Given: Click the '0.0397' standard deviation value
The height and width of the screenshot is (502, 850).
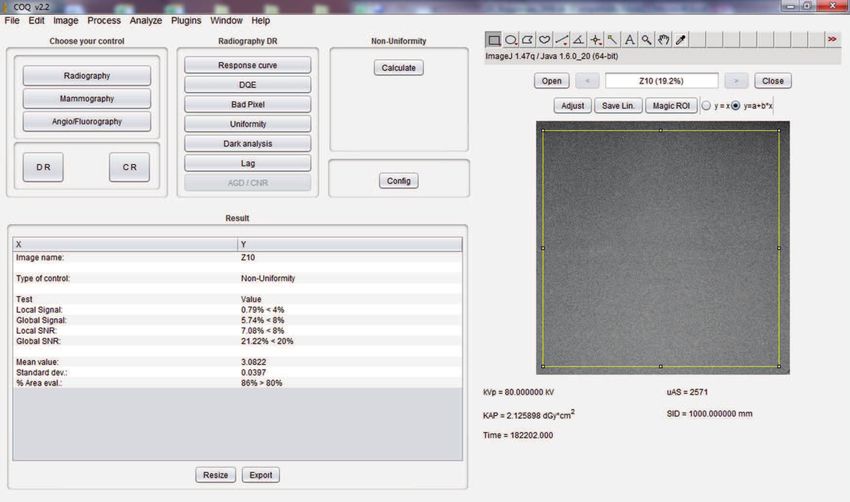Looking at the screenshot, I should click(253, 372).
